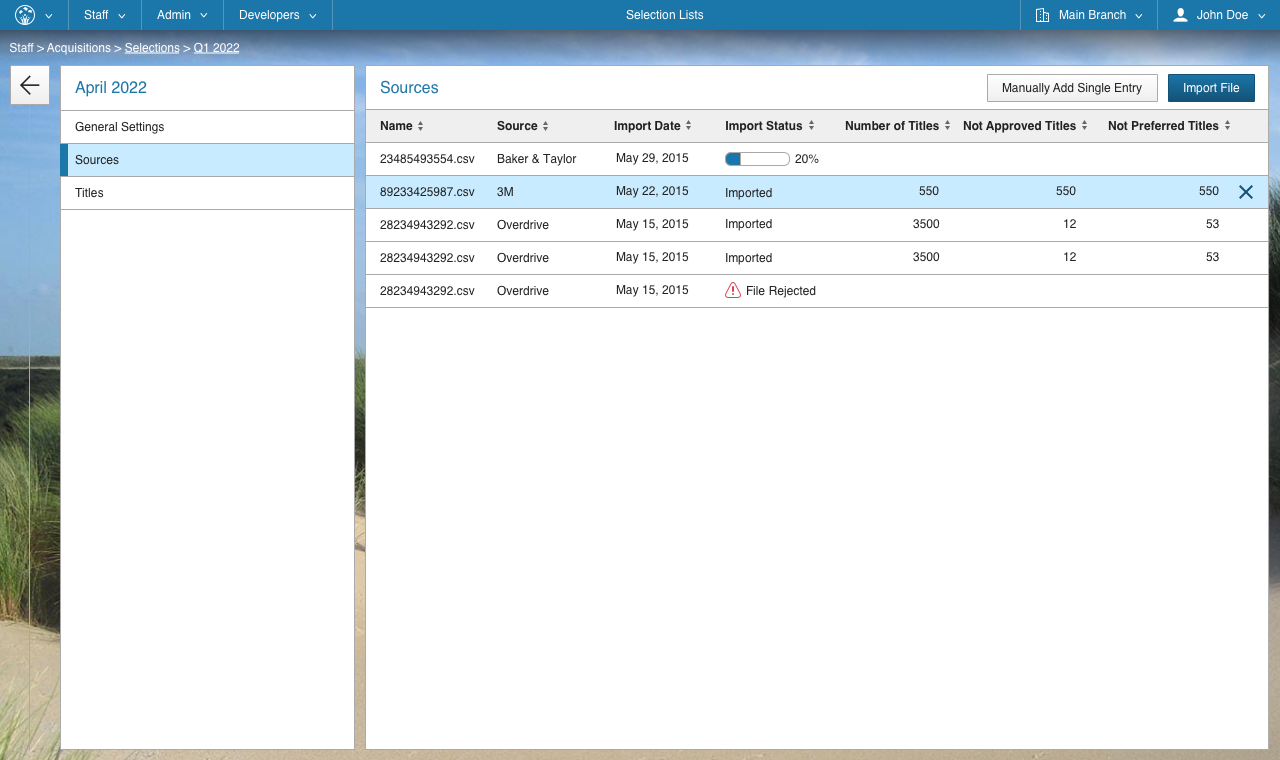Click the Main Branch building icon
The width and height of the screenshot is (1280, 760).
pyautogui.click(x=1042, y=15)
